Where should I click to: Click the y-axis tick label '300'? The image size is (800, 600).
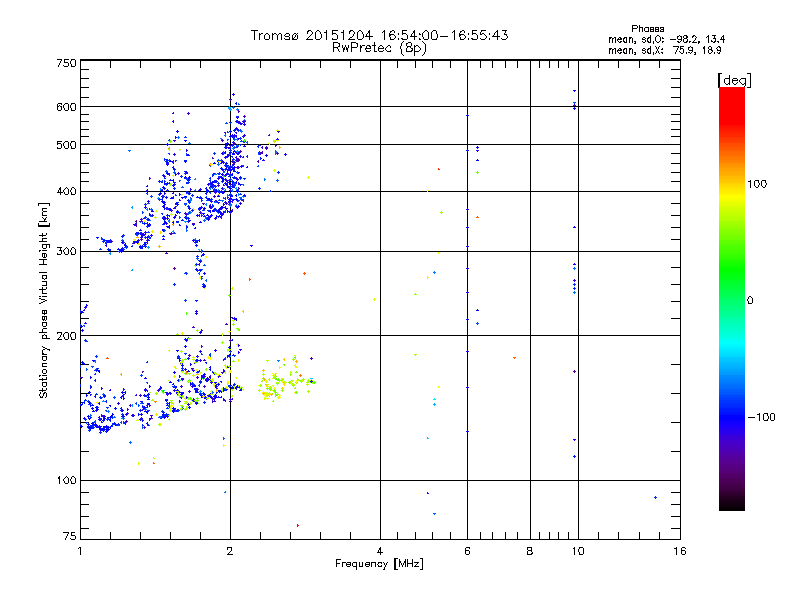(66, 251)
